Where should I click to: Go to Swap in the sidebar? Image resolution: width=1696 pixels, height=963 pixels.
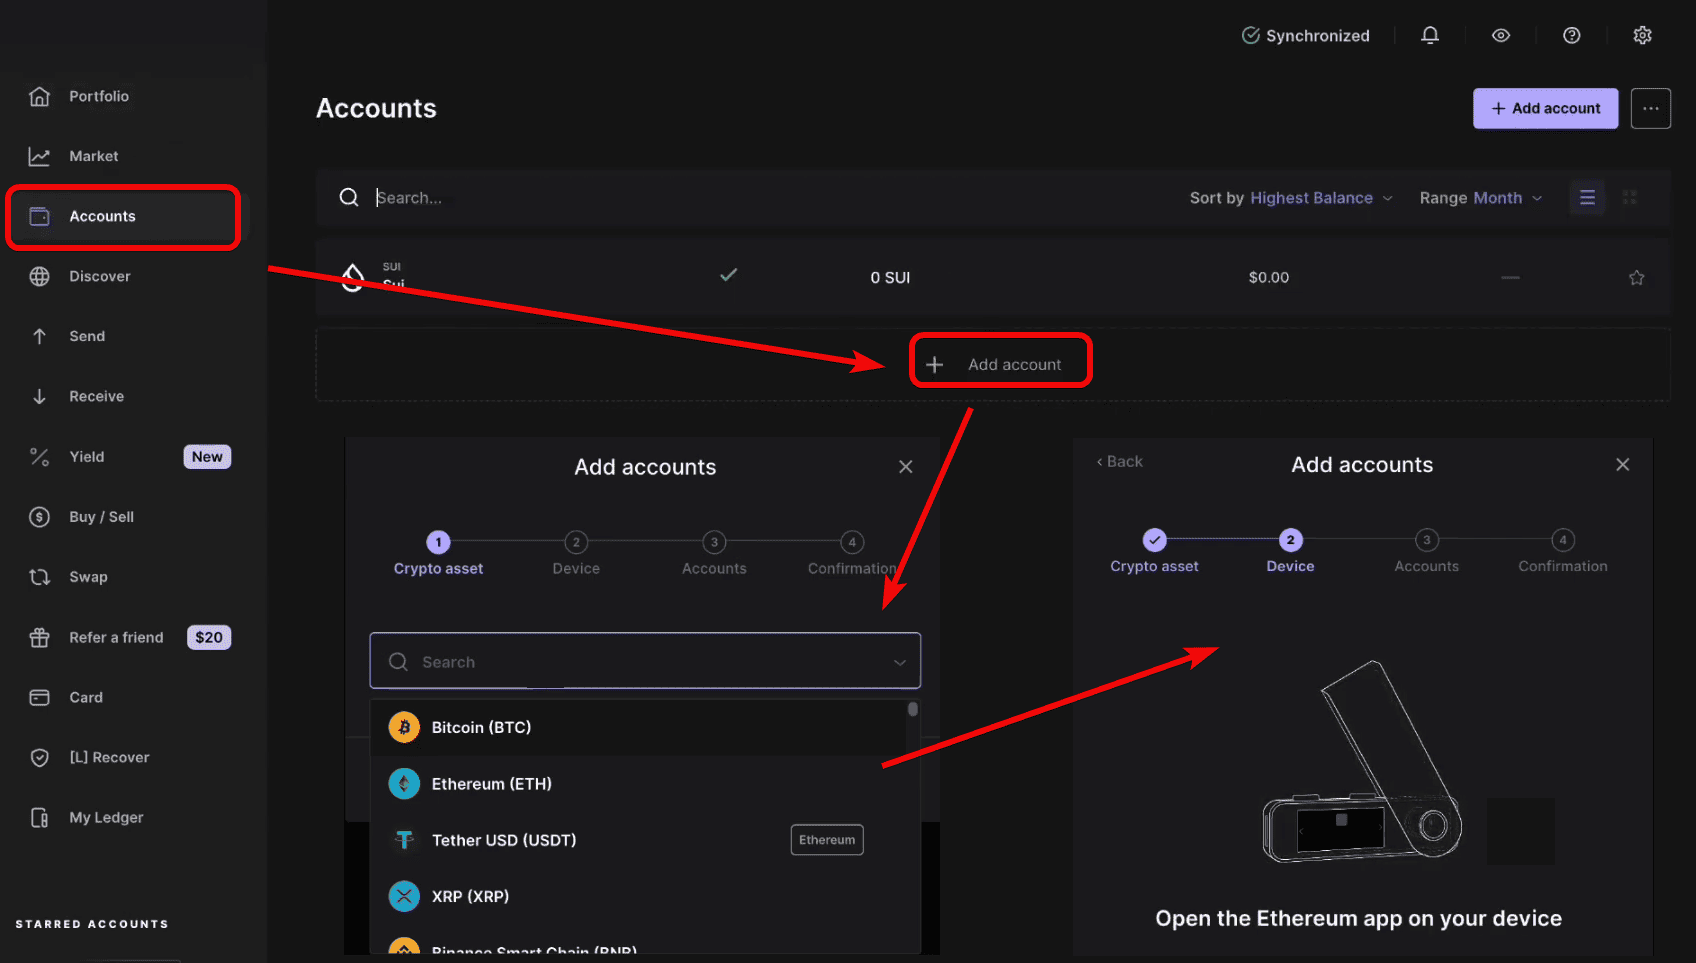point(88,577)
